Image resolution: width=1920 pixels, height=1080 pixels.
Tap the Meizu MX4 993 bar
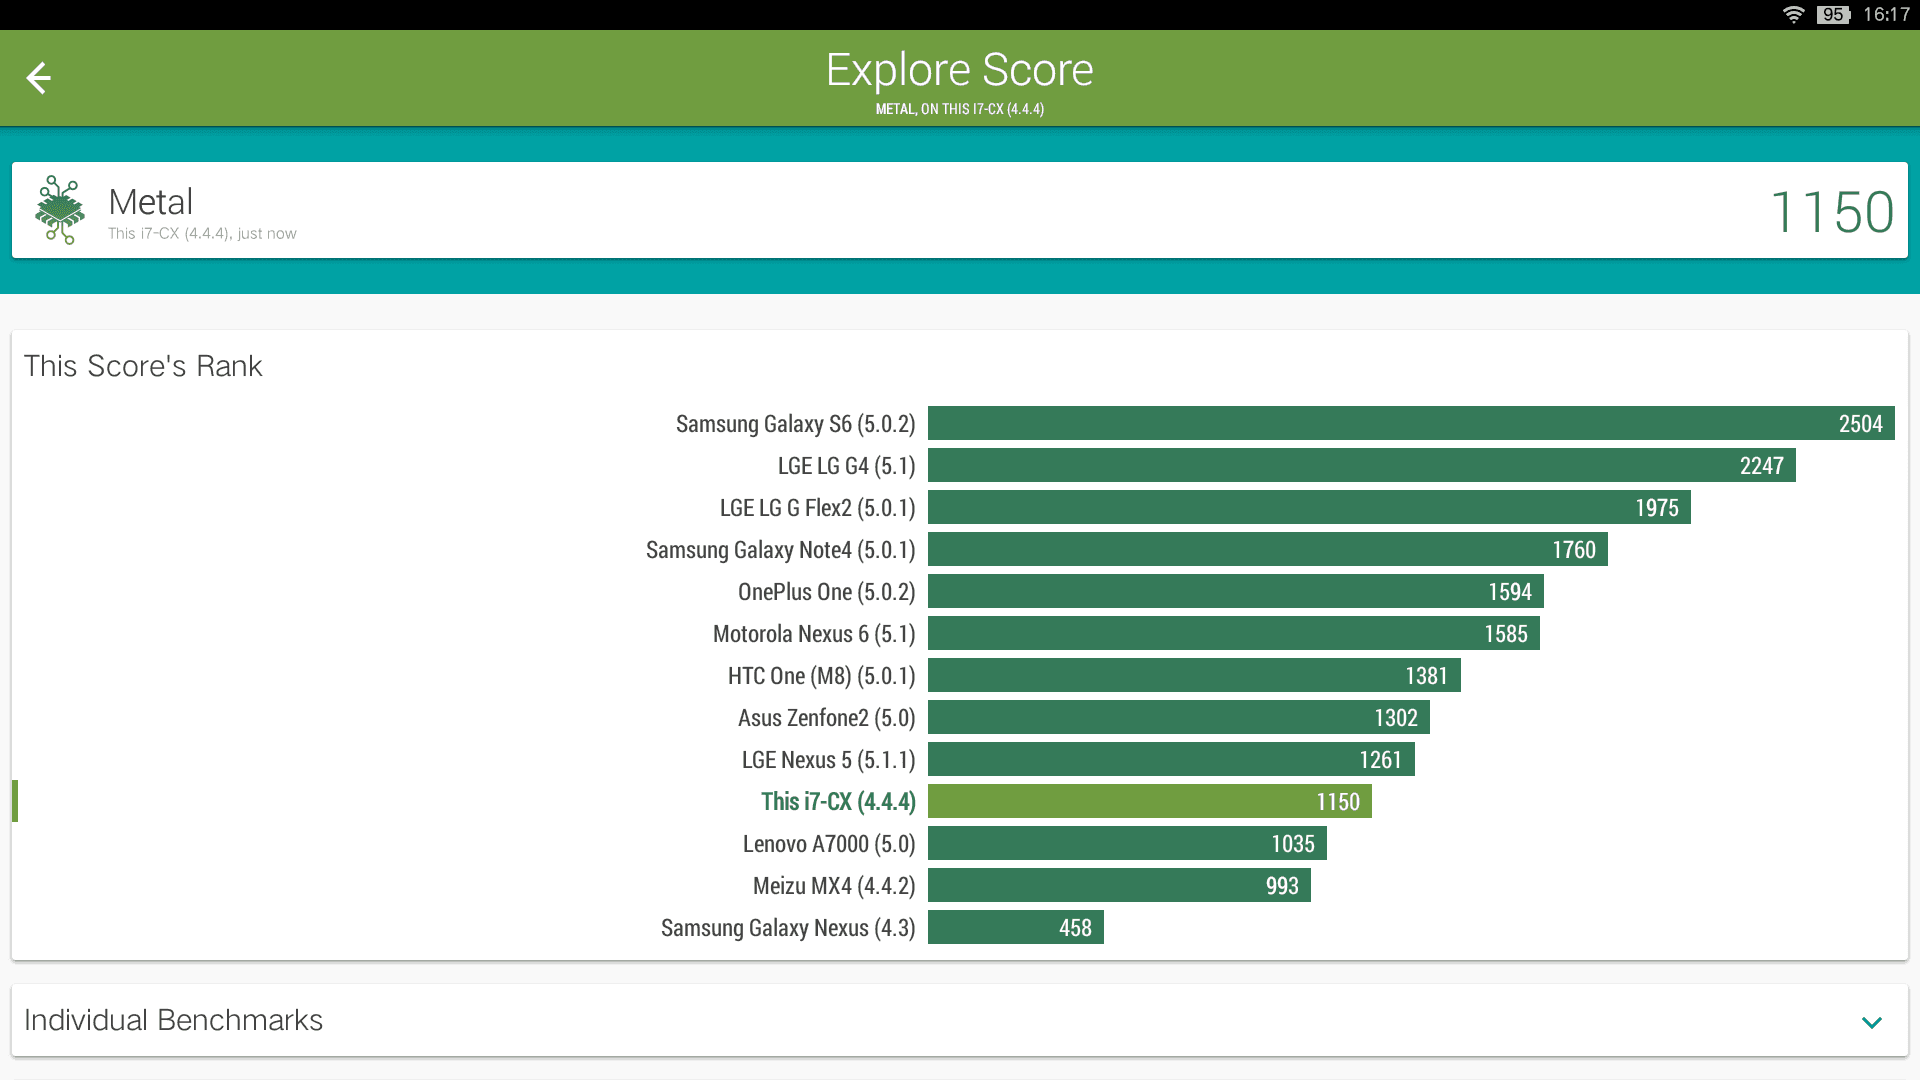[1119, 885]
